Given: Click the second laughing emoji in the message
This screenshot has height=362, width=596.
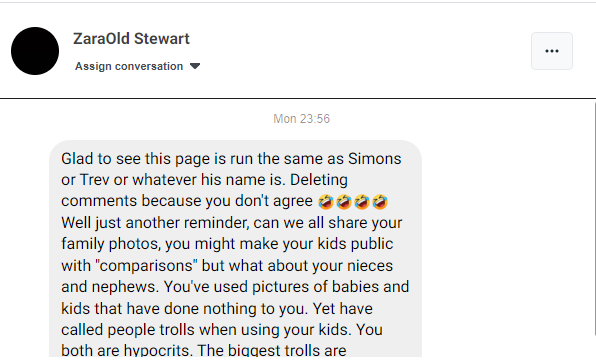Looking at the screenshot, I should coord(344,202).
